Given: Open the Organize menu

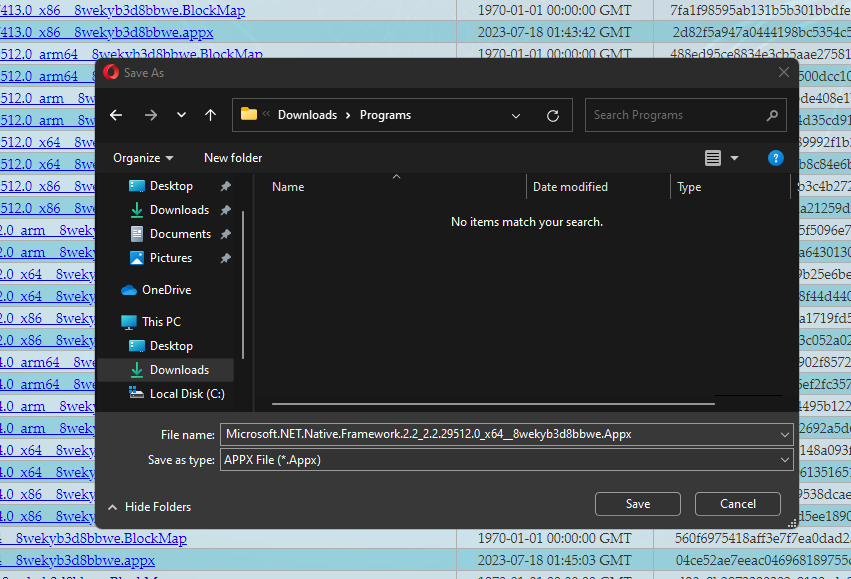Looking at the screenshot, I should [x=143, y=158].
